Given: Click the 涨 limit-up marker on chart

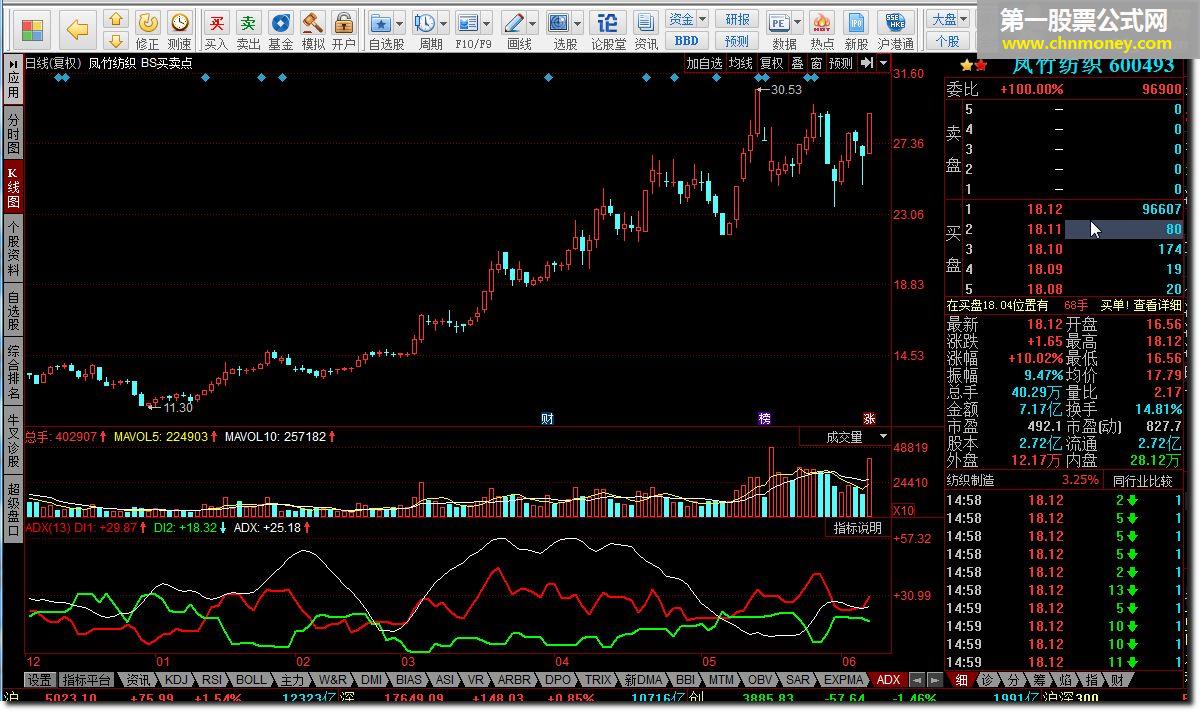Looking at the screenshot, I should click(869, 418).
